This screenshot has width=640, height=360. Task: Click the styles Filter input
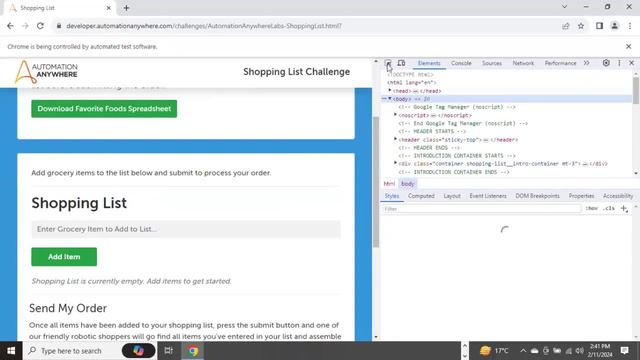coord(481,209)
